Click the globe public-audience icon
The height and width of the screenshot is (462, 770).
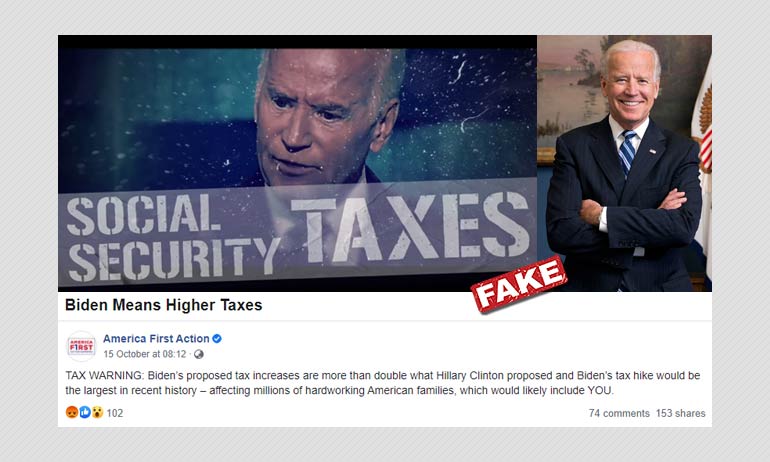point(198,354)
